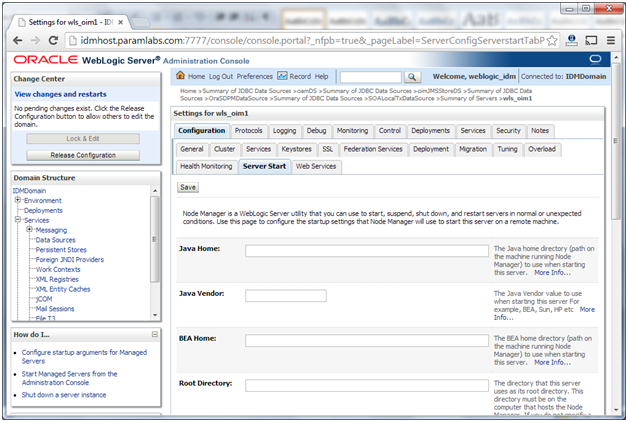Open the Logging tab
Viewport: 628px width, 422px height.
pyautogui.click(x=284, y=131)
